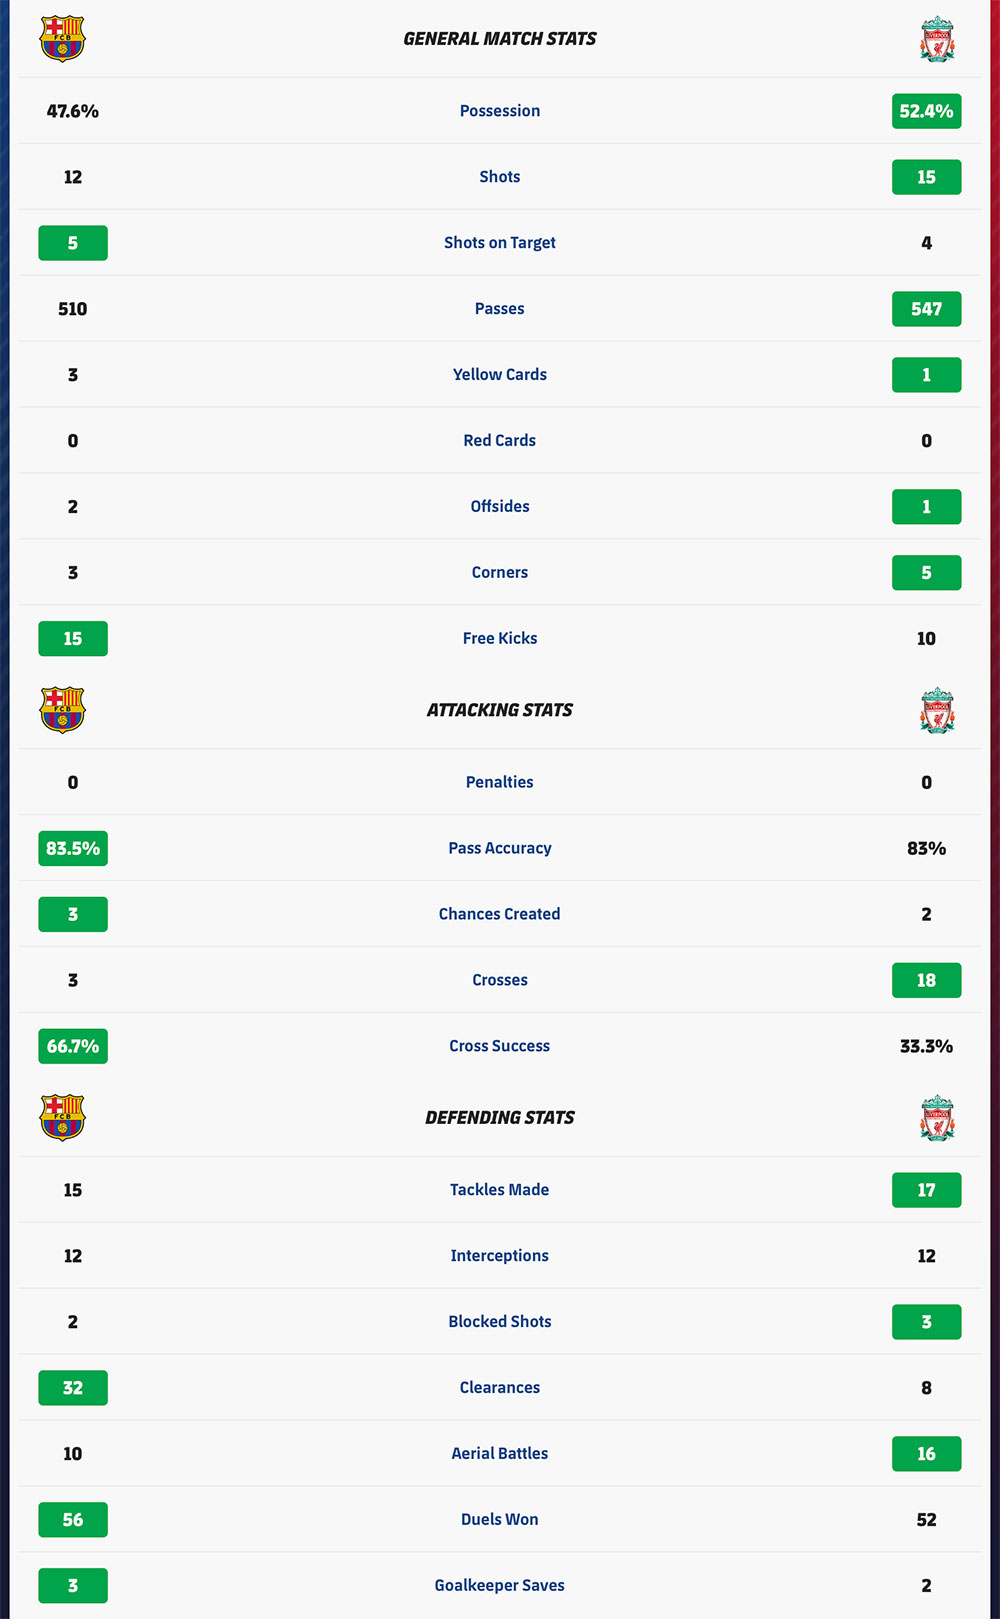
Task: Select the Shots on Target label
Action: click(x=500, y=243)
